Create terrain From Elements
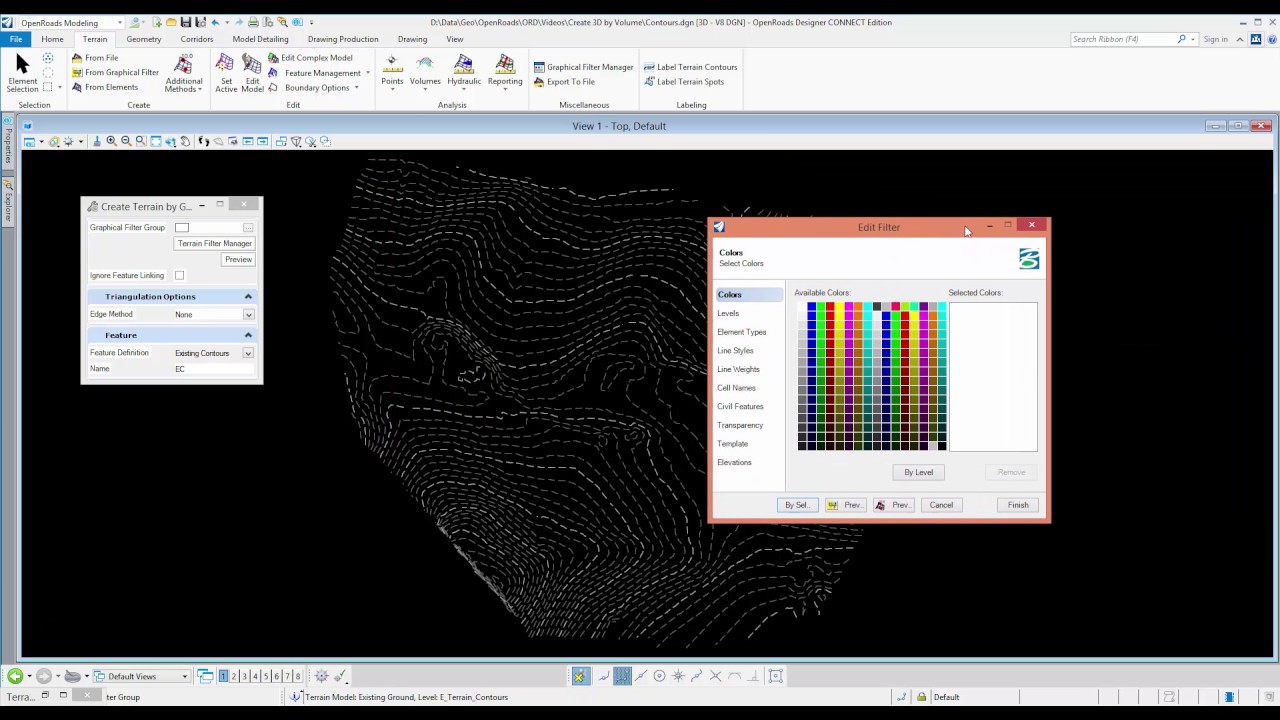Screen dimensions: 1280x720 tap(105, 87)
